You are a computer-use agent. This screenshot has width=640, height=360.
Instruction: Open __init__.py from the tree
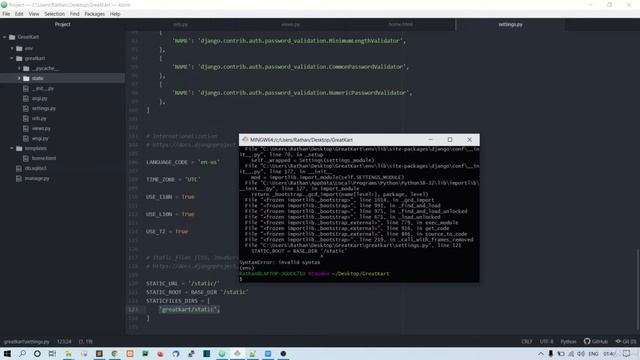point(42,88)
